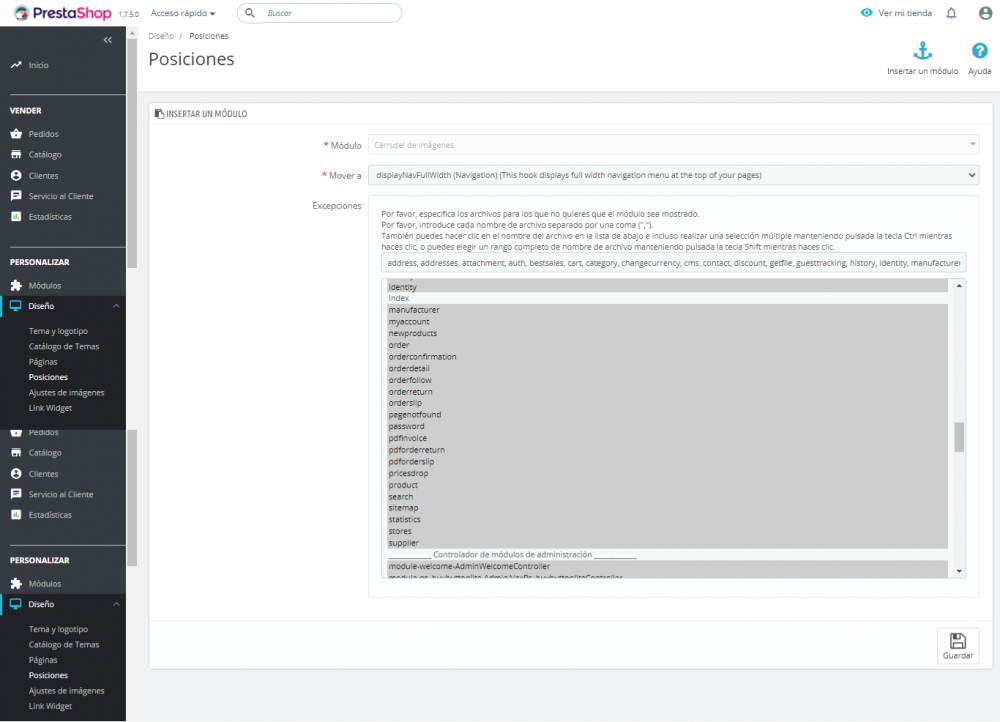Click the Diseño monitor icon in sidebar
Image resolution: width=1000 pixels, height=722 pixels.
(x=14, y=306)
